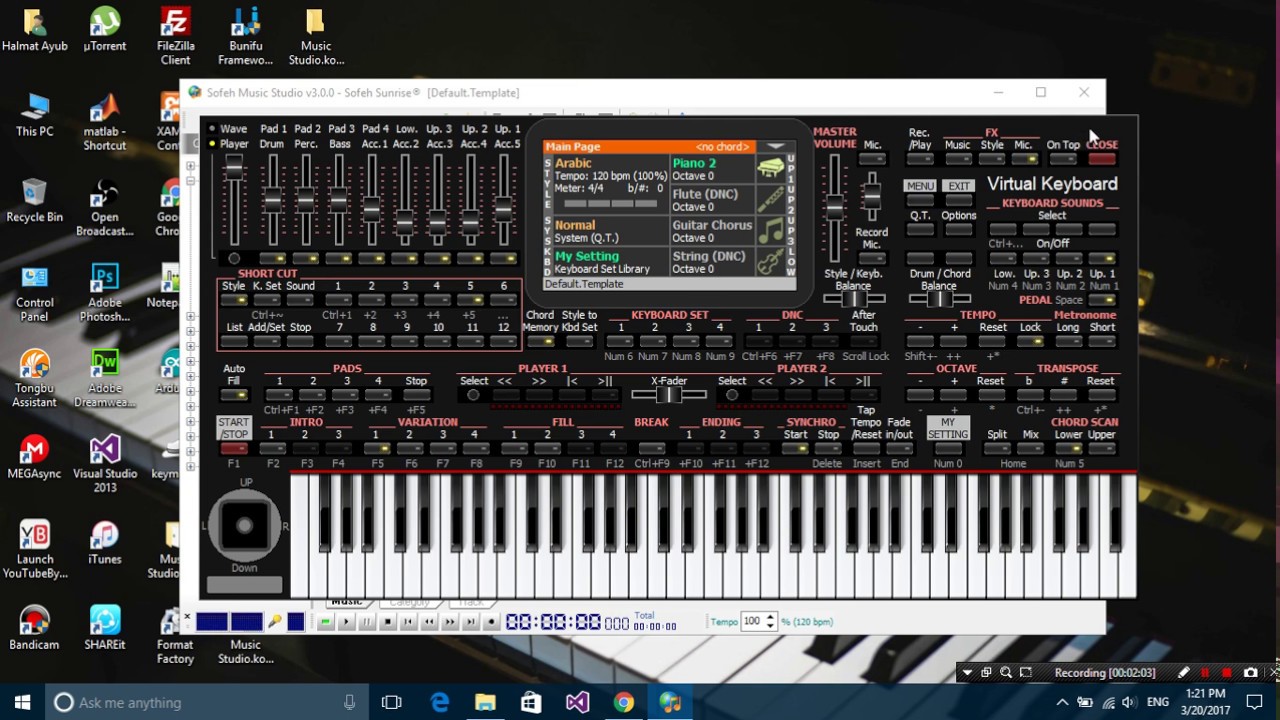Screen dimensions: 1280x720
Task: Toggle the Tempo Lock button
Action: [x=1030, y=343]
